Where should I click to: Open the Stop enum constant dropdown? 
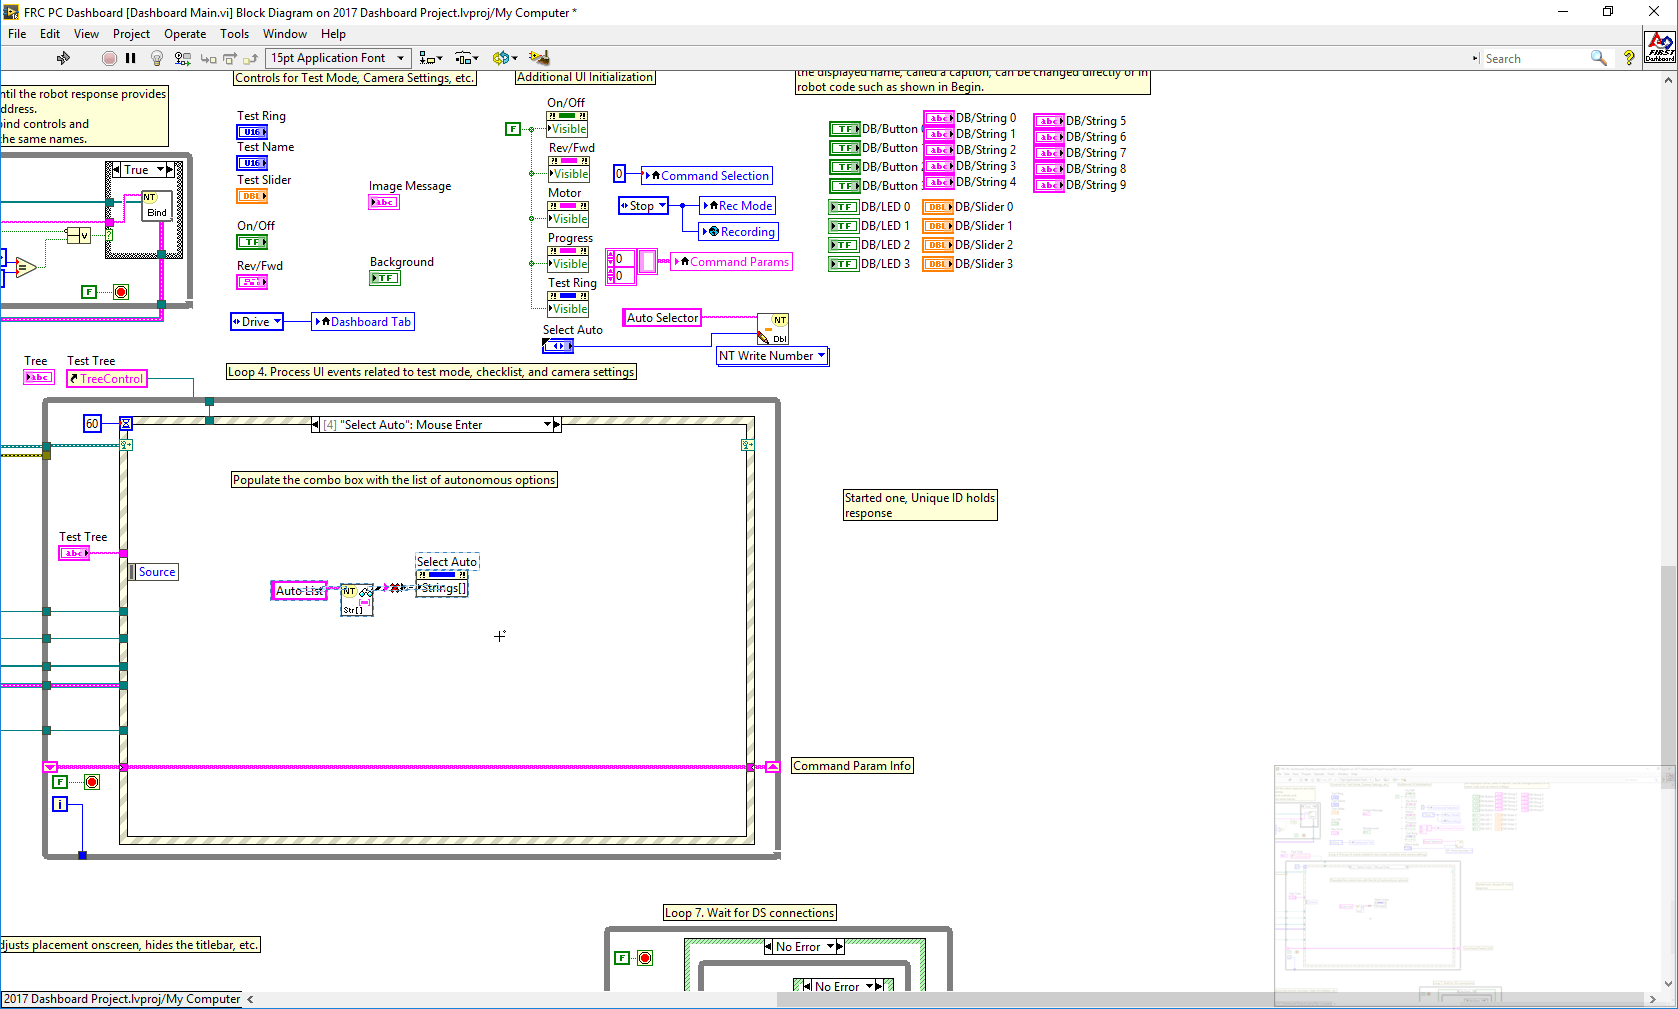click(x=643, y=206)
